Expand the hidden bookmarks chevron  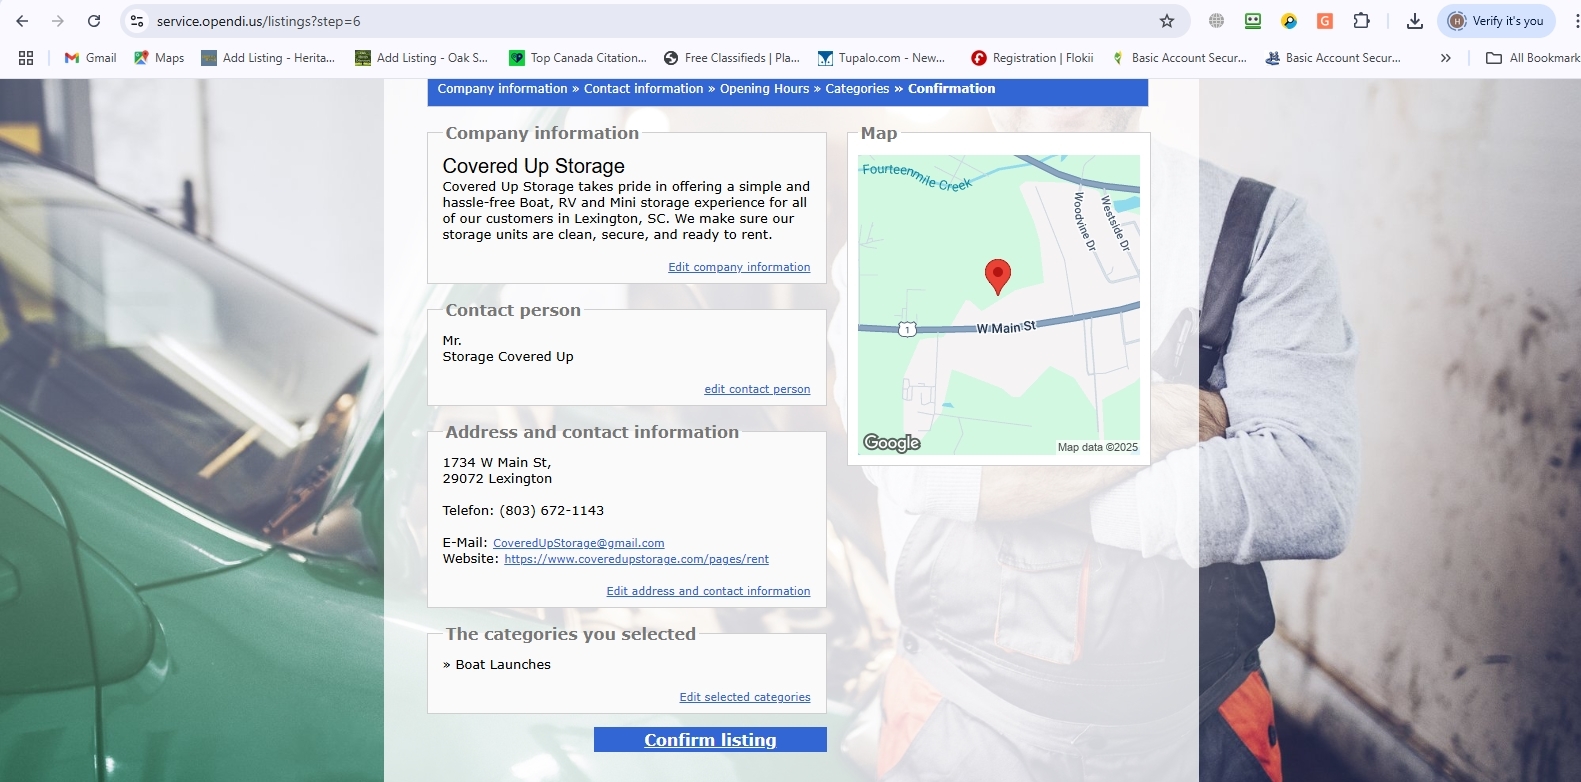tap(1445, 58)
